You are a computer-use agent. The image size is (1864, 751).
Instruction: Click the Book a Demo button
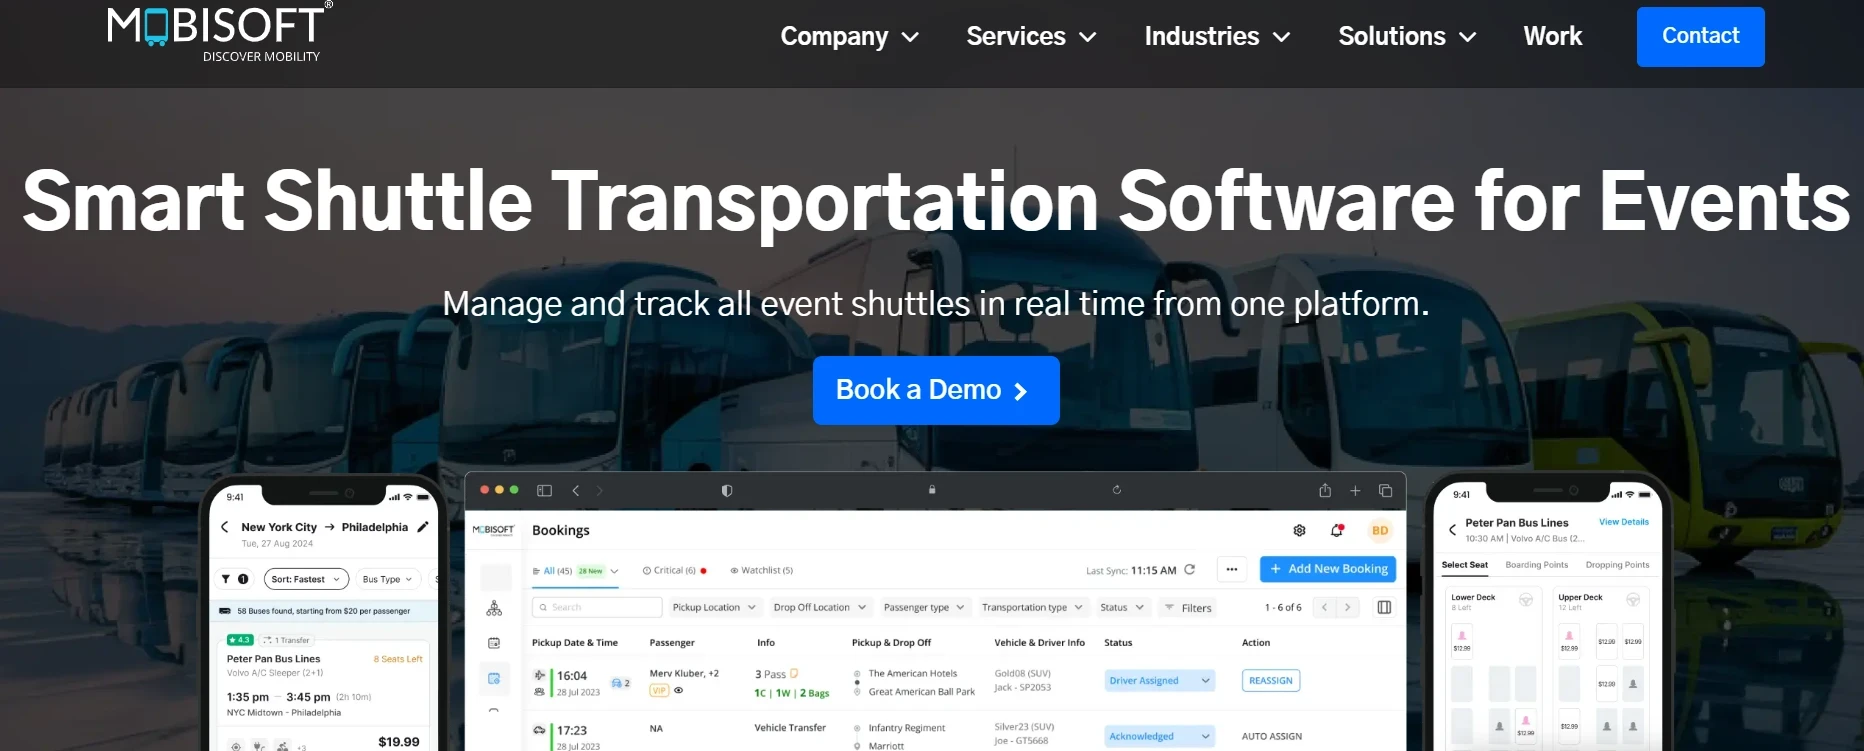[935, 390]
